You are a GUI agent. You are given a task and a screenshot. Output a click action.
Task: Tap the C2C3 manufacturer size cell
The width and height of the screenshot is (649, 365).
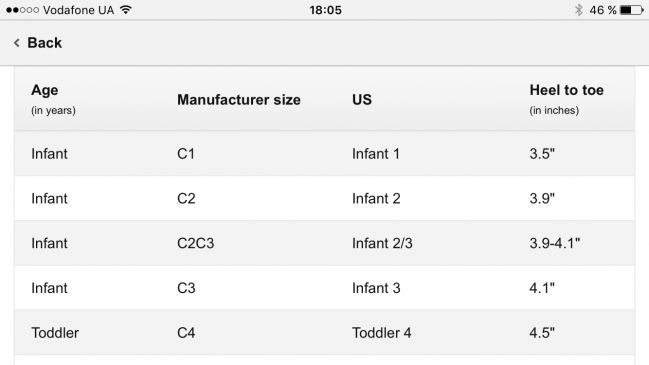point(195,243)
